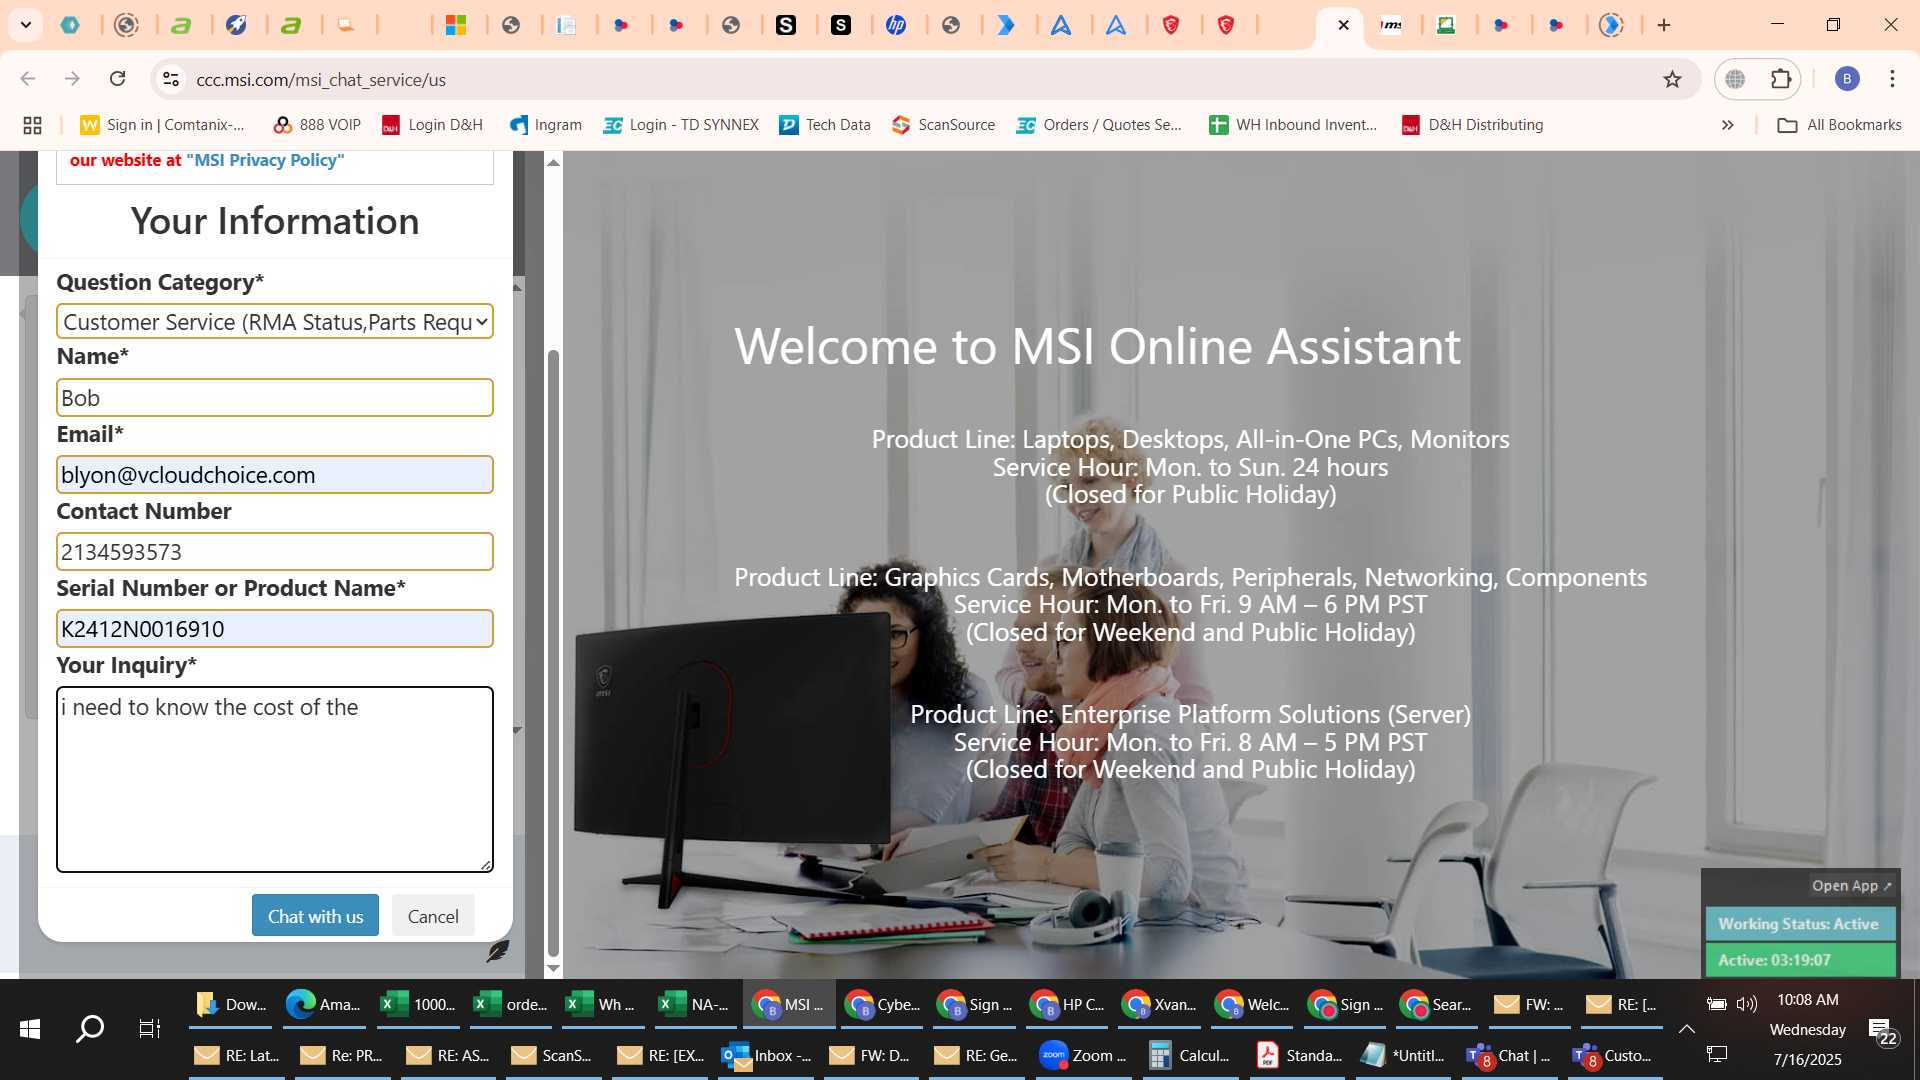1920x1080 pixels.
Task: Open Login - TD SYNNEX bookmark
Action: pos(681,125)
